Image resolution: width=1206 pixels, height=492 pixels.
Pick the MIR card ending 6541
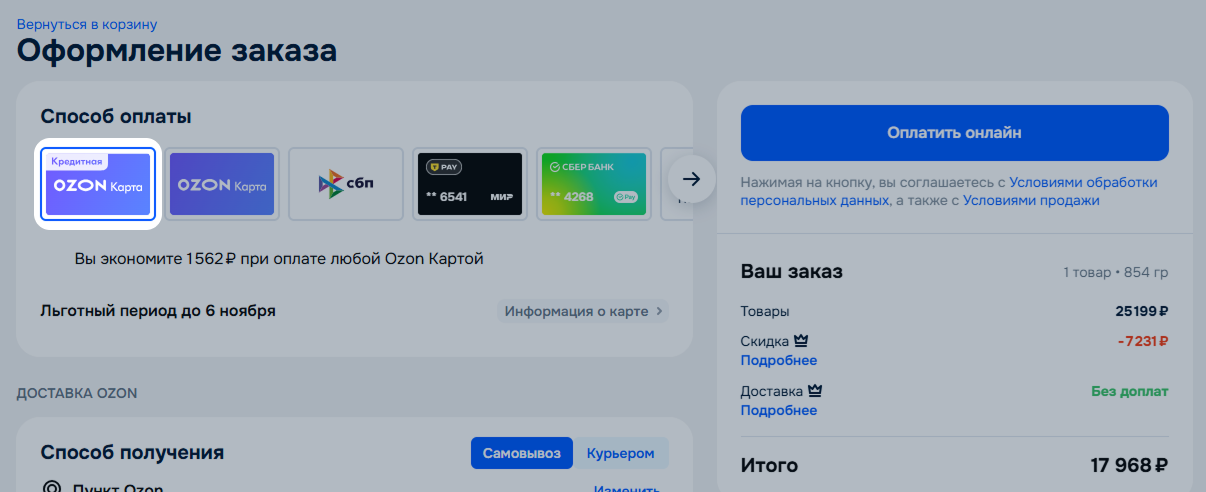tap(470, 184)
